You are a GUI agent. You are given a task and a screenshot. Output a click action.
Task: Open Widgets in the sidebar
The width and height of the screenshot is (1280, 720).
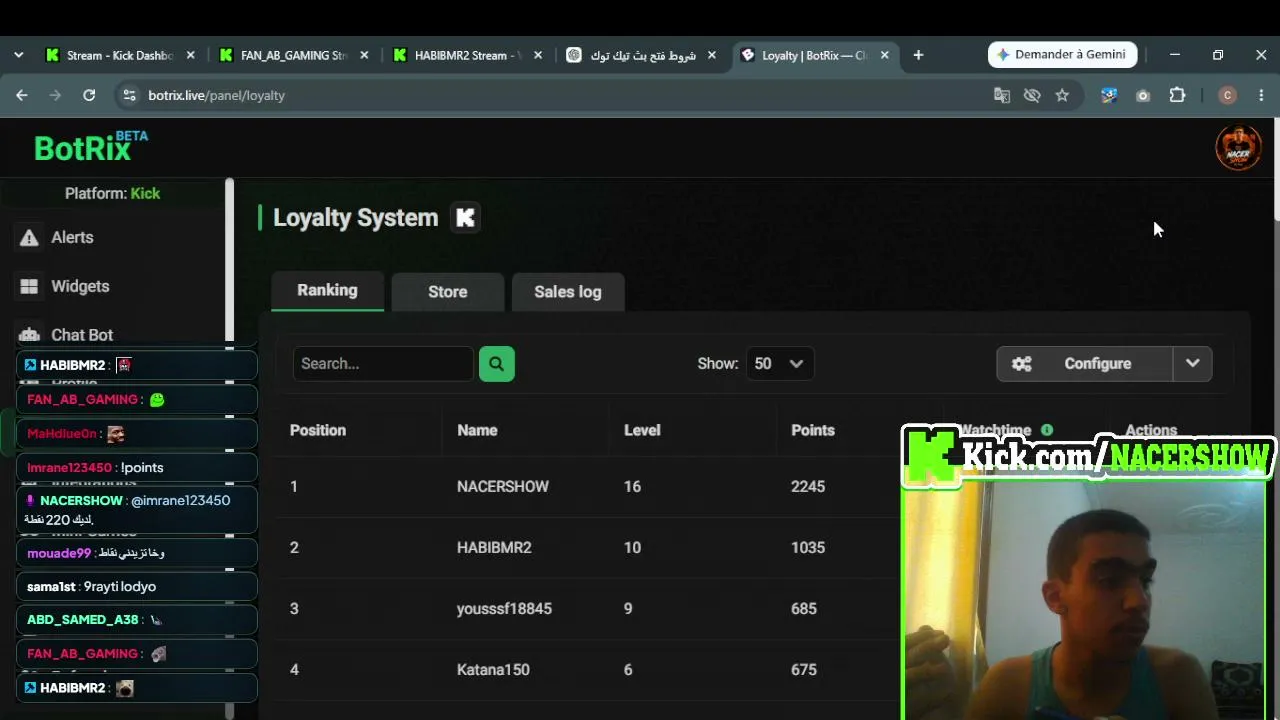(80, 286)
